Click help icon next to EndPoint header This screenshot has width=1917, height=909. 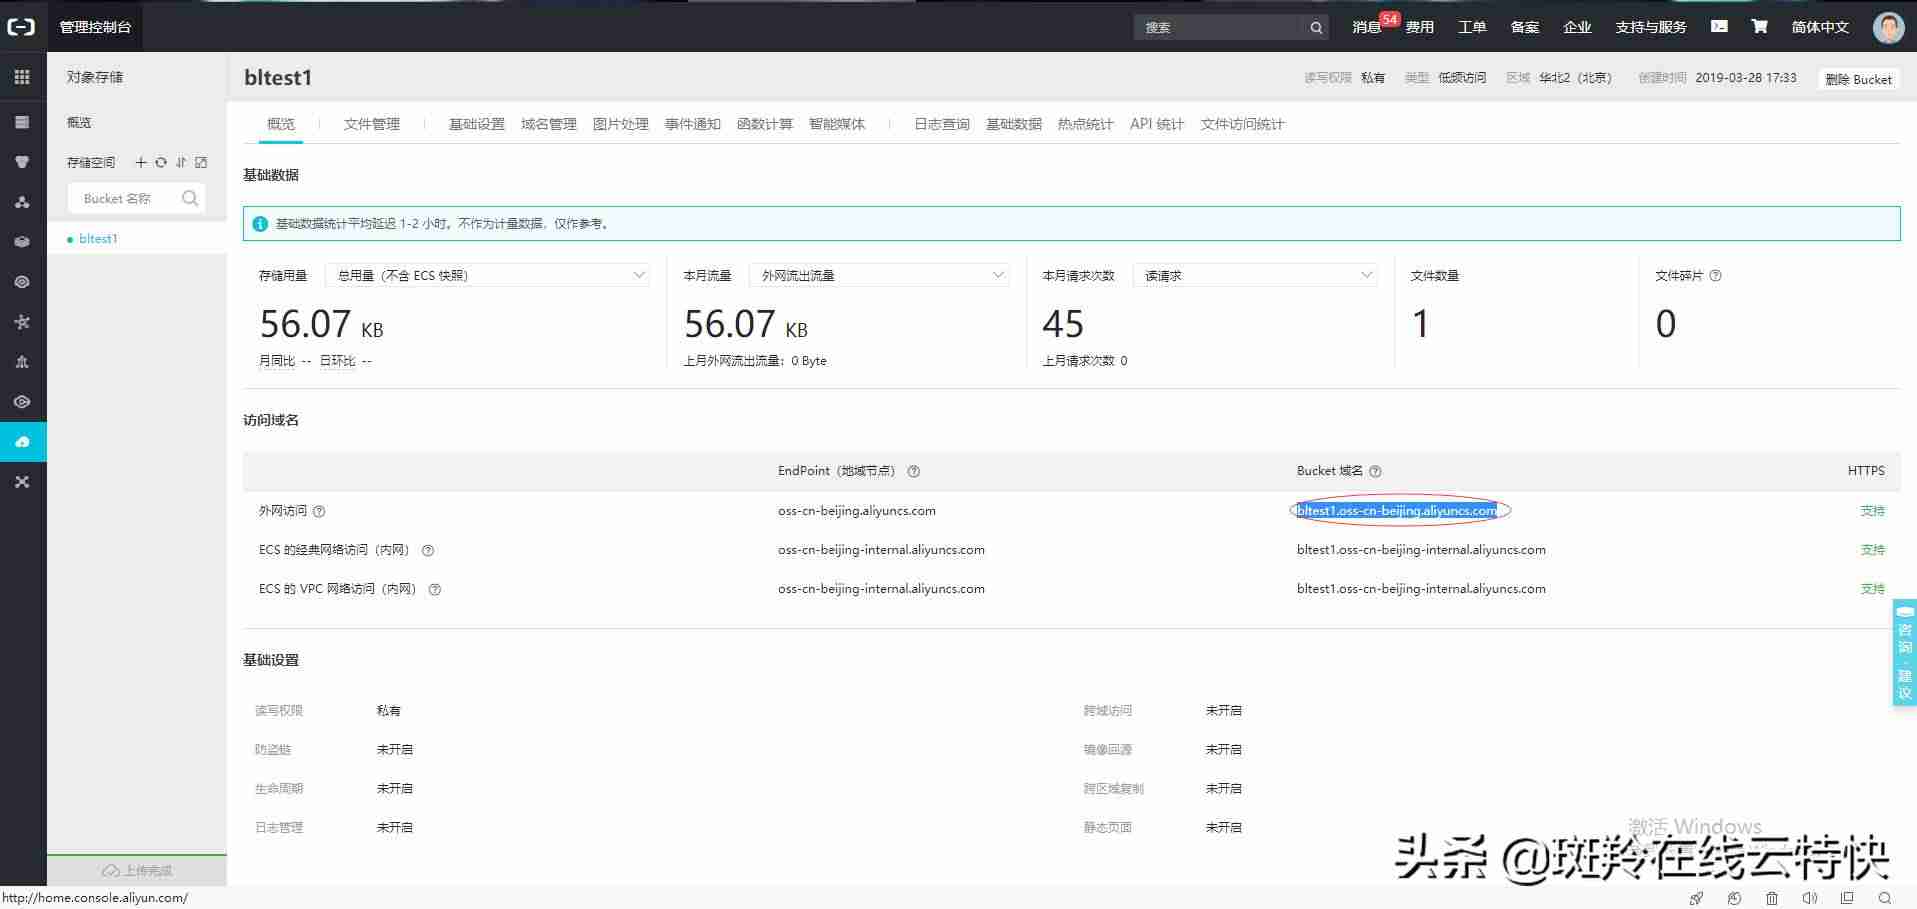click(x=913, y=471)
